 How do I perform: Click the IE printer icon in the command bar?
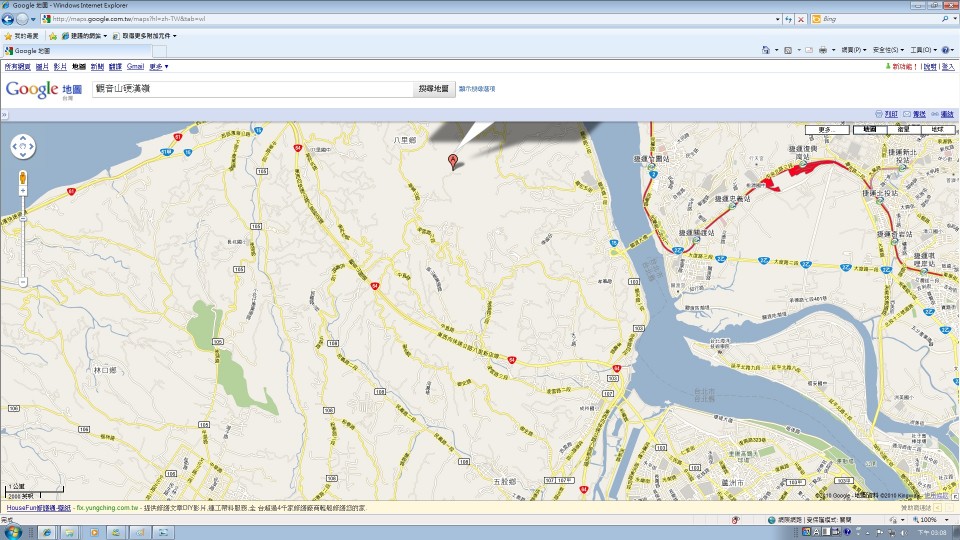822,49
